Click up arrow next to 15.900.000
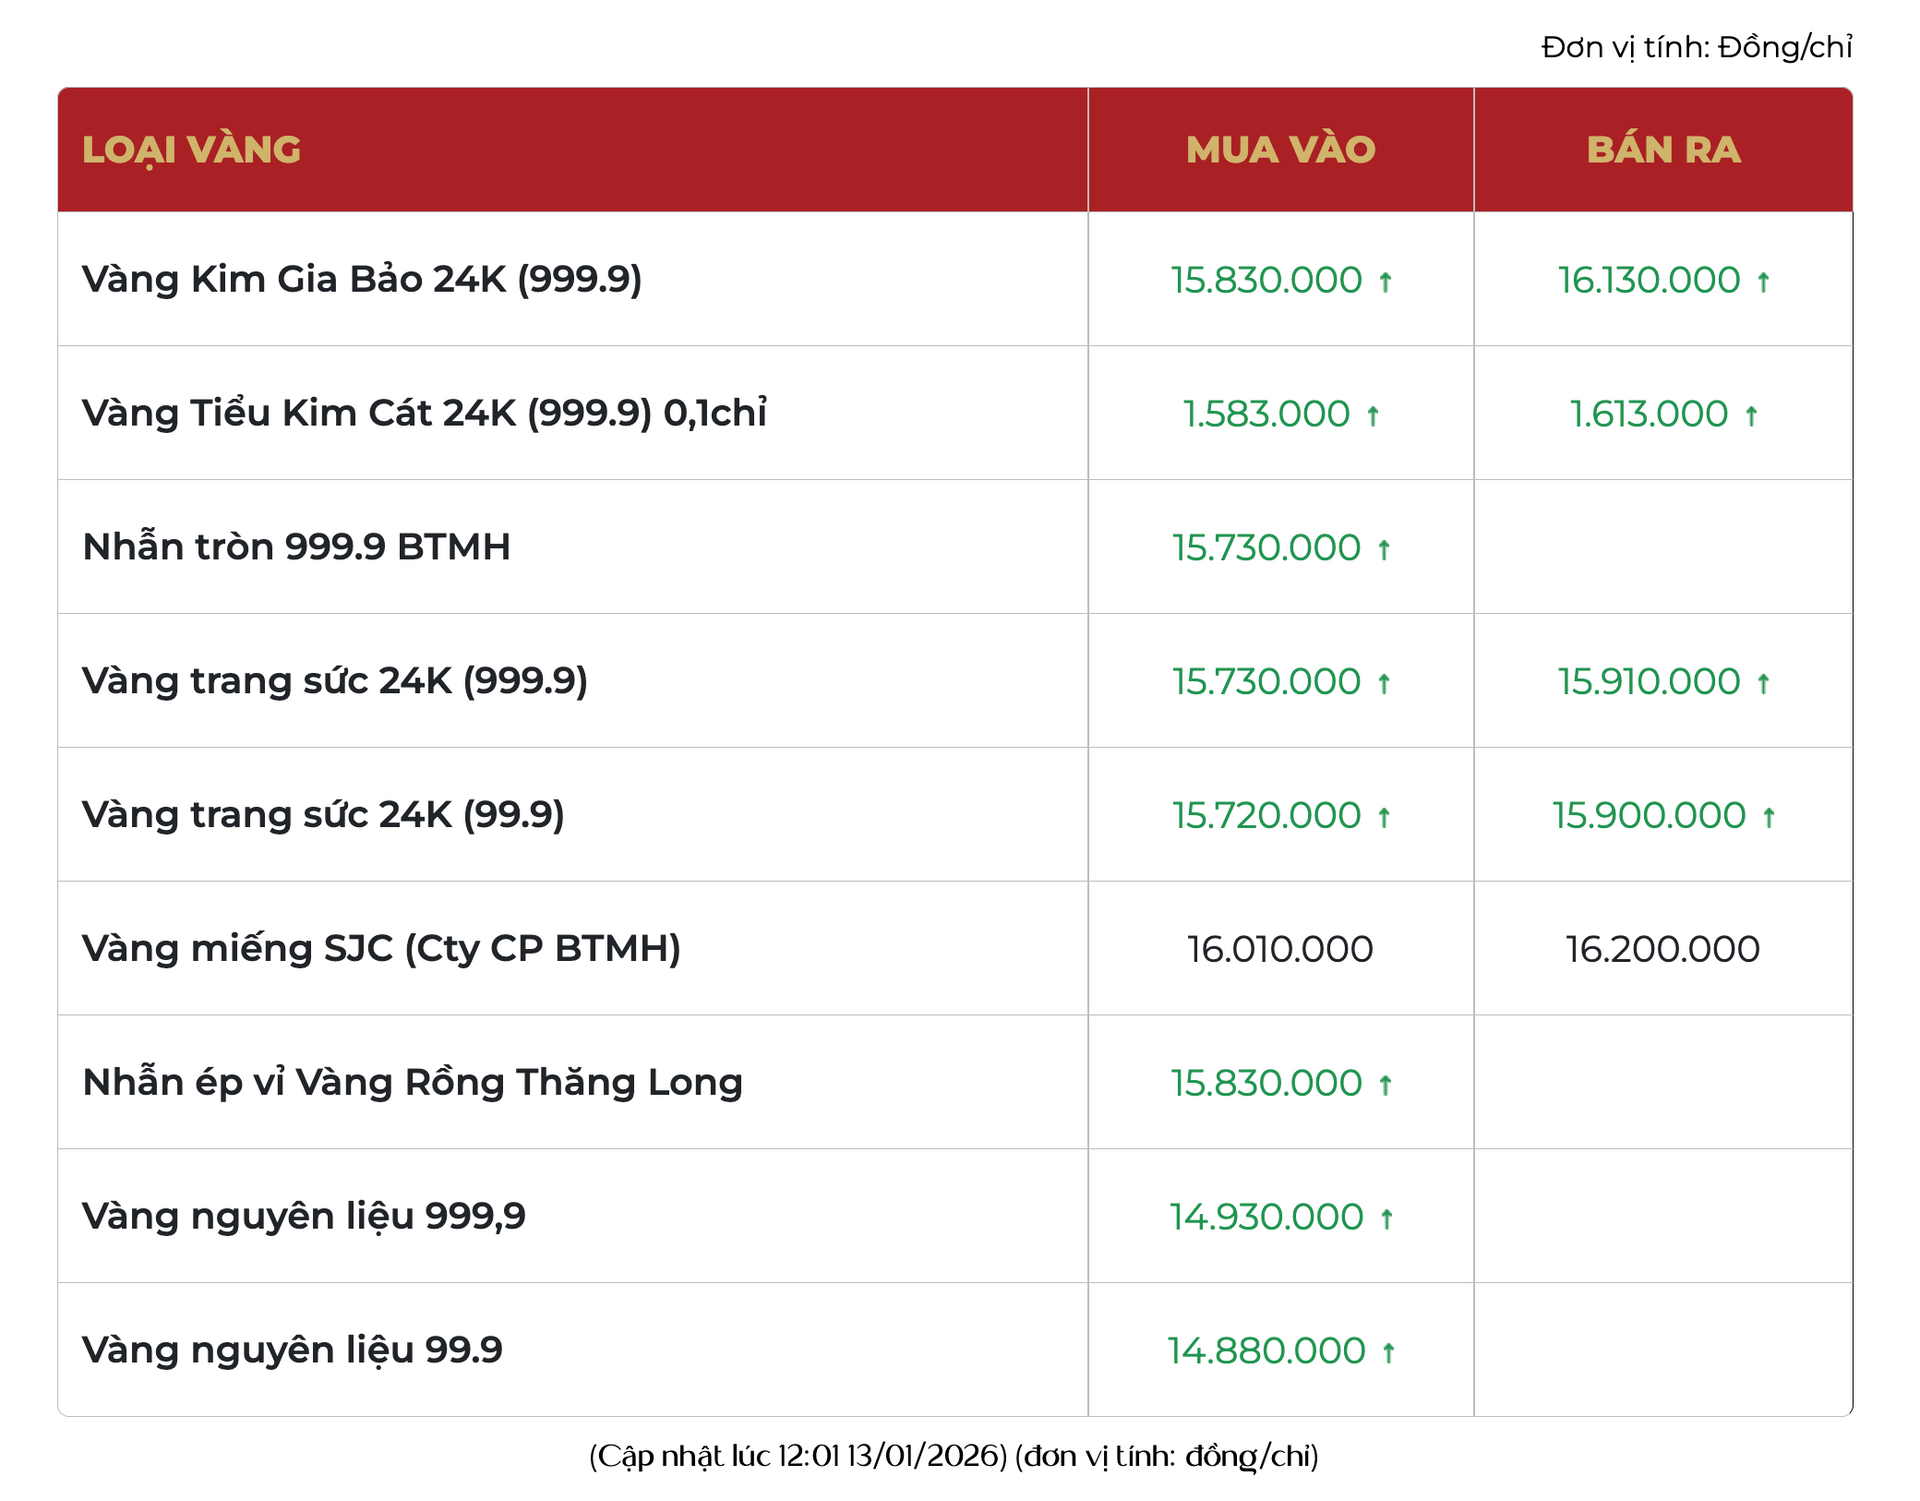This screenshot has height=1501, width=1920. [x=1769, y=818]
